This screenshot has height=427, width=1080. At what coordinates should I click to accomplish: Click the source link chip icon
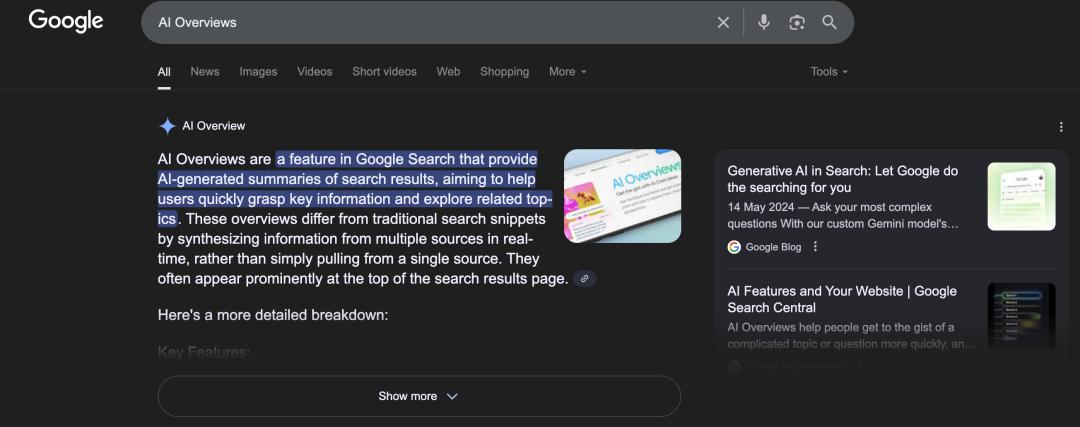[x=585, y=279]
